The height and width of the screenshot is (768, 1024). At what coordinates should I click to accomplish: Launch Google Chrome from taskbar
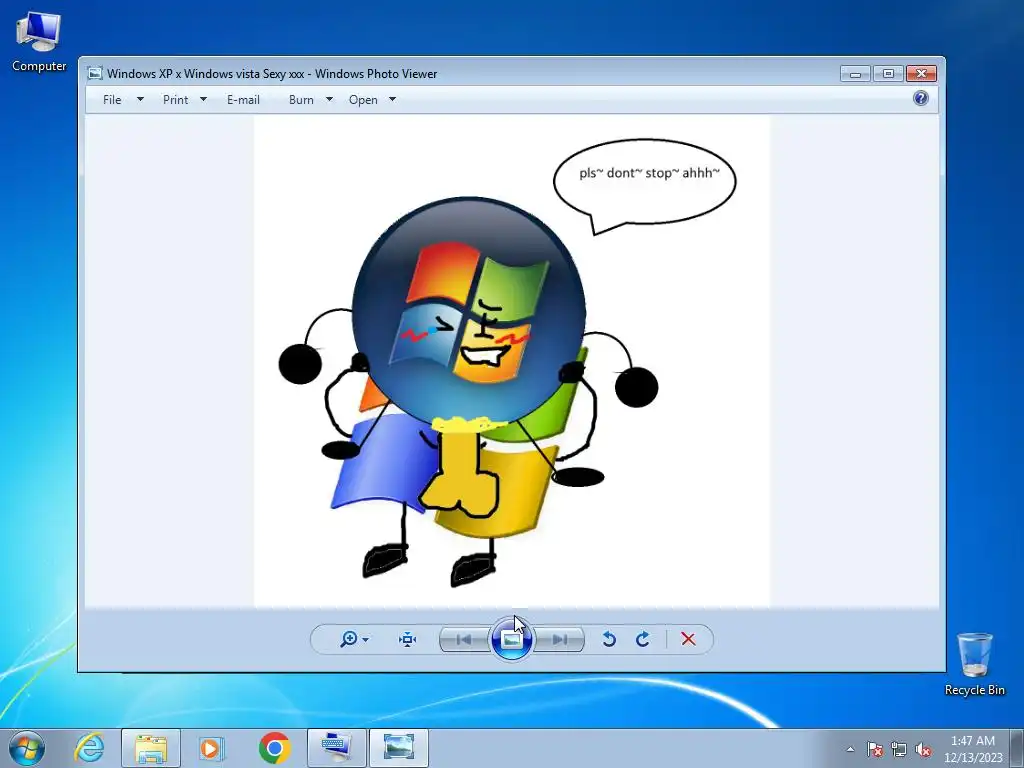pyautogui.click(x=274, y=748)
